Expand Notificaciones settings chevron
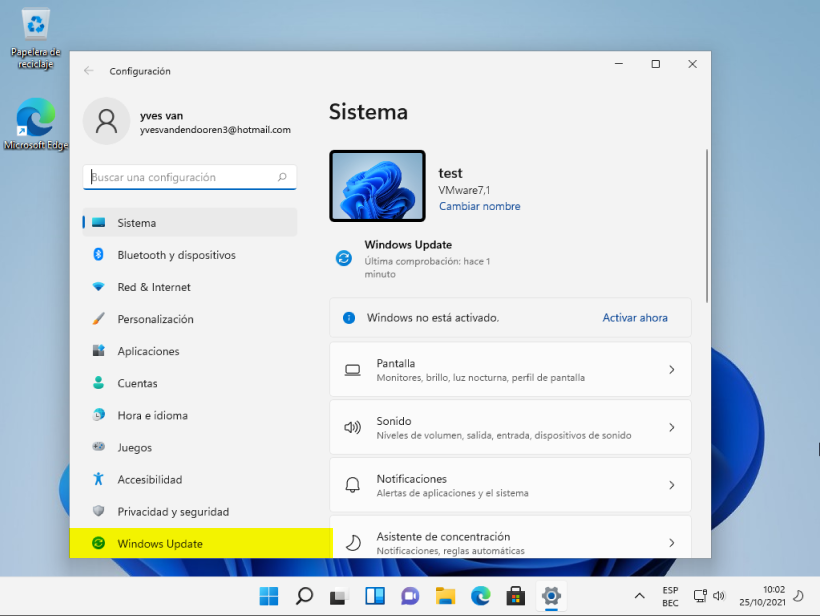Viewport: 820px width, 616px height. pyautogui.click(x=672, y=485)
